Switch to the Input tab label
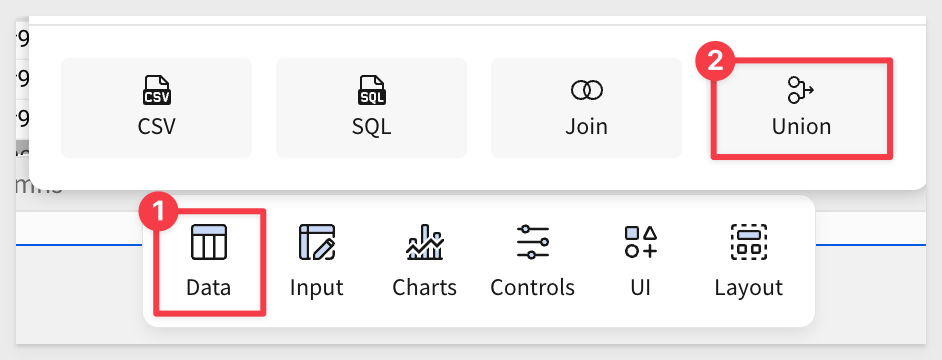Image resolution: width=942 pixels, height=360 pixels. click(317, 287)
